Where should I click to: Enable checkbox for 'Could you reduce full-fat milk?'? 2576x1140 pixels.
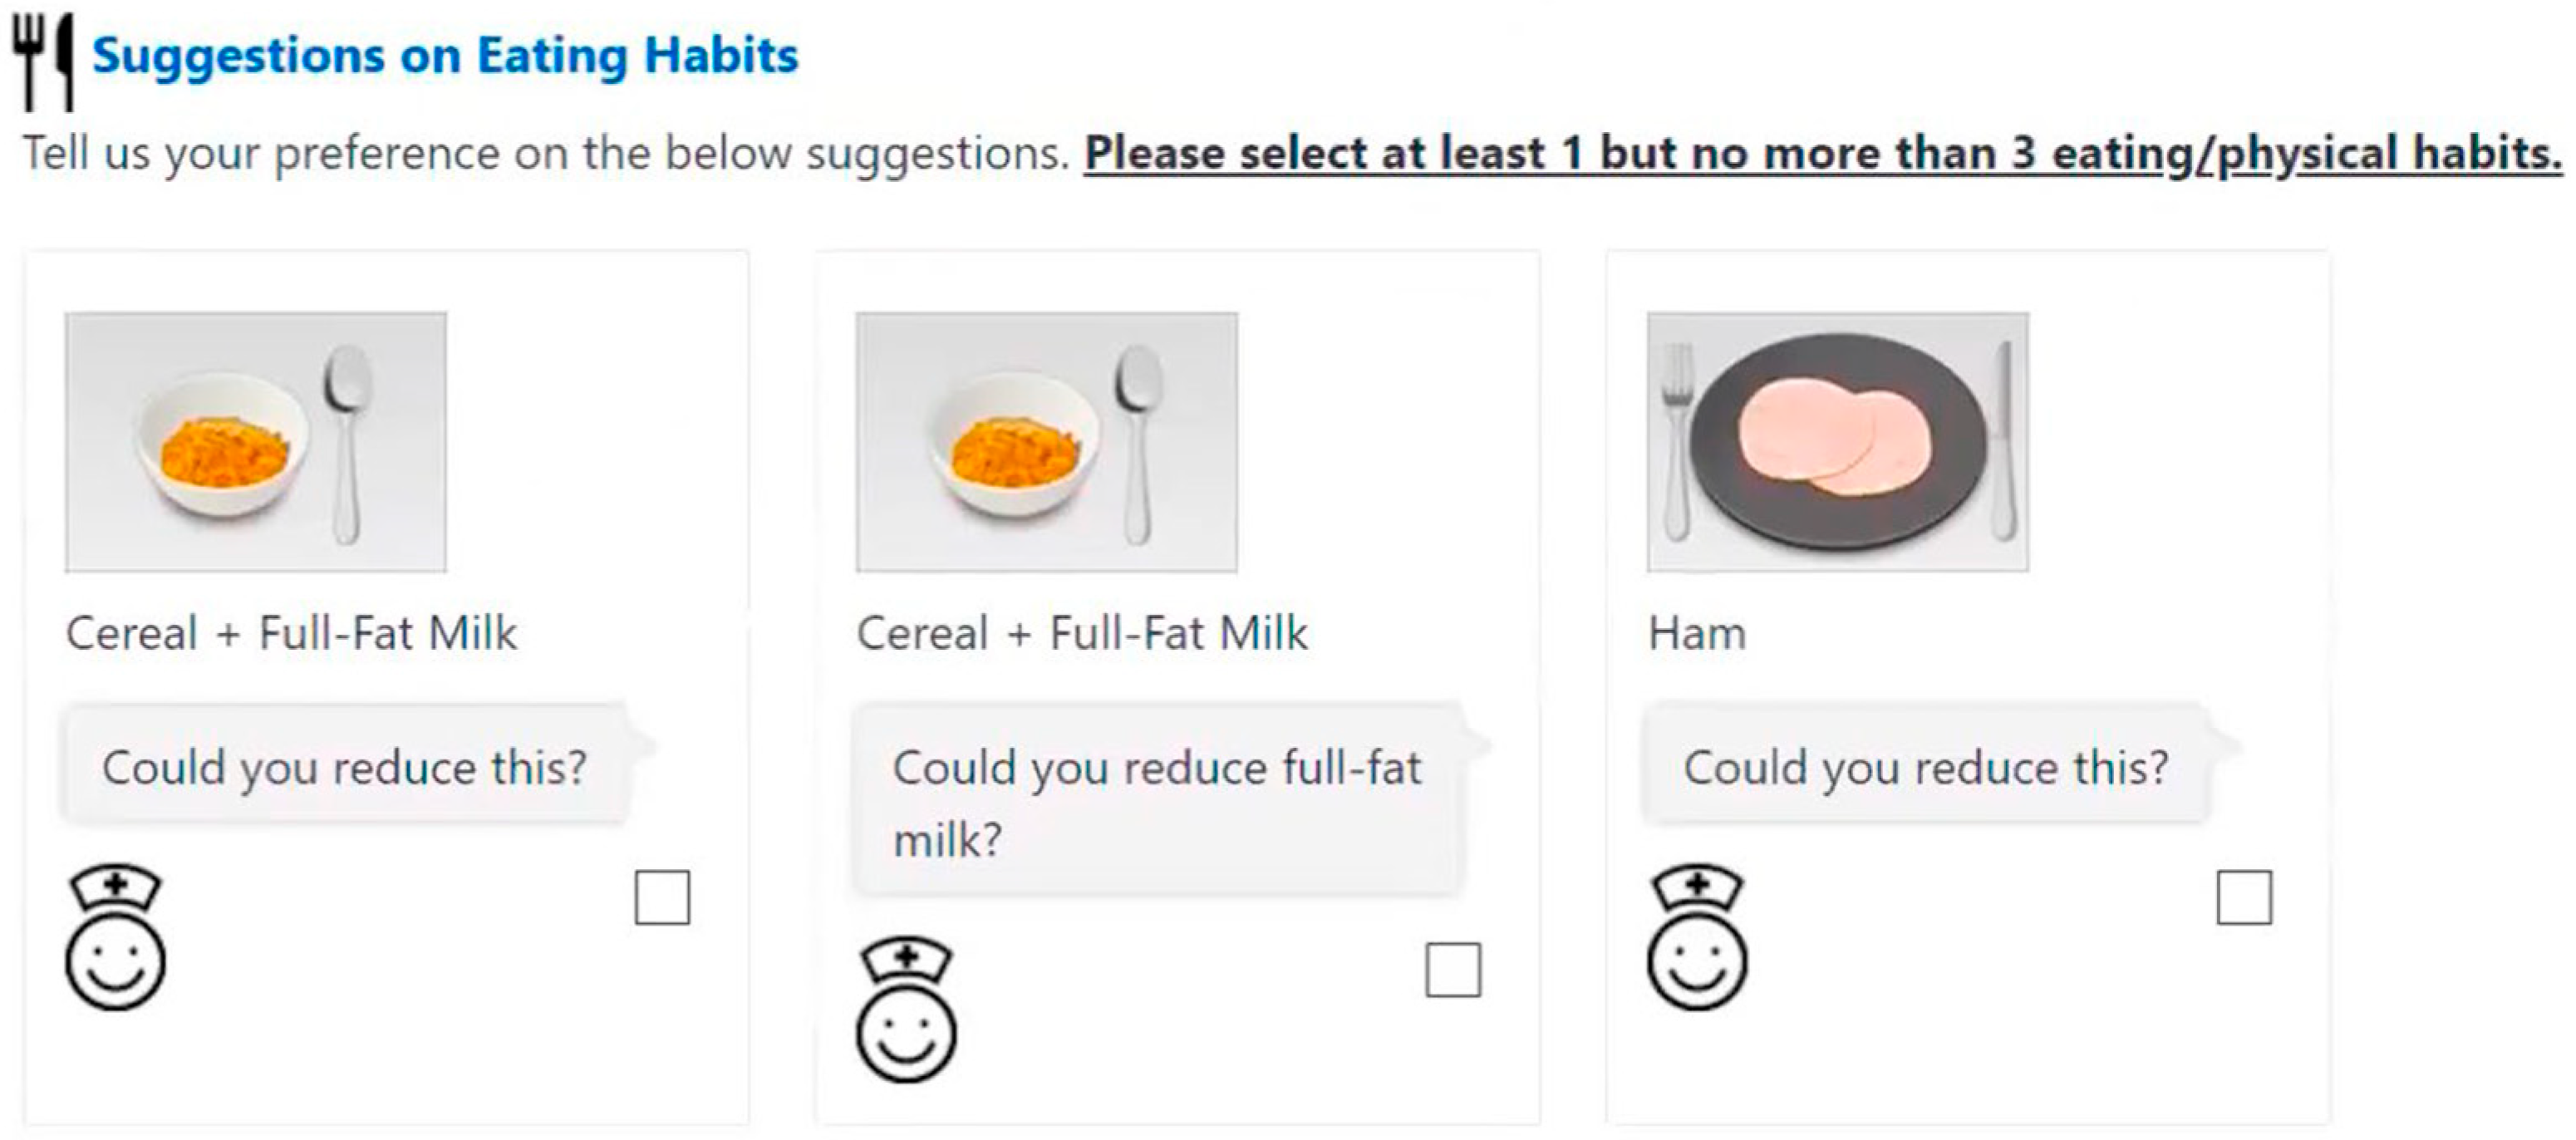point(1452,970)
